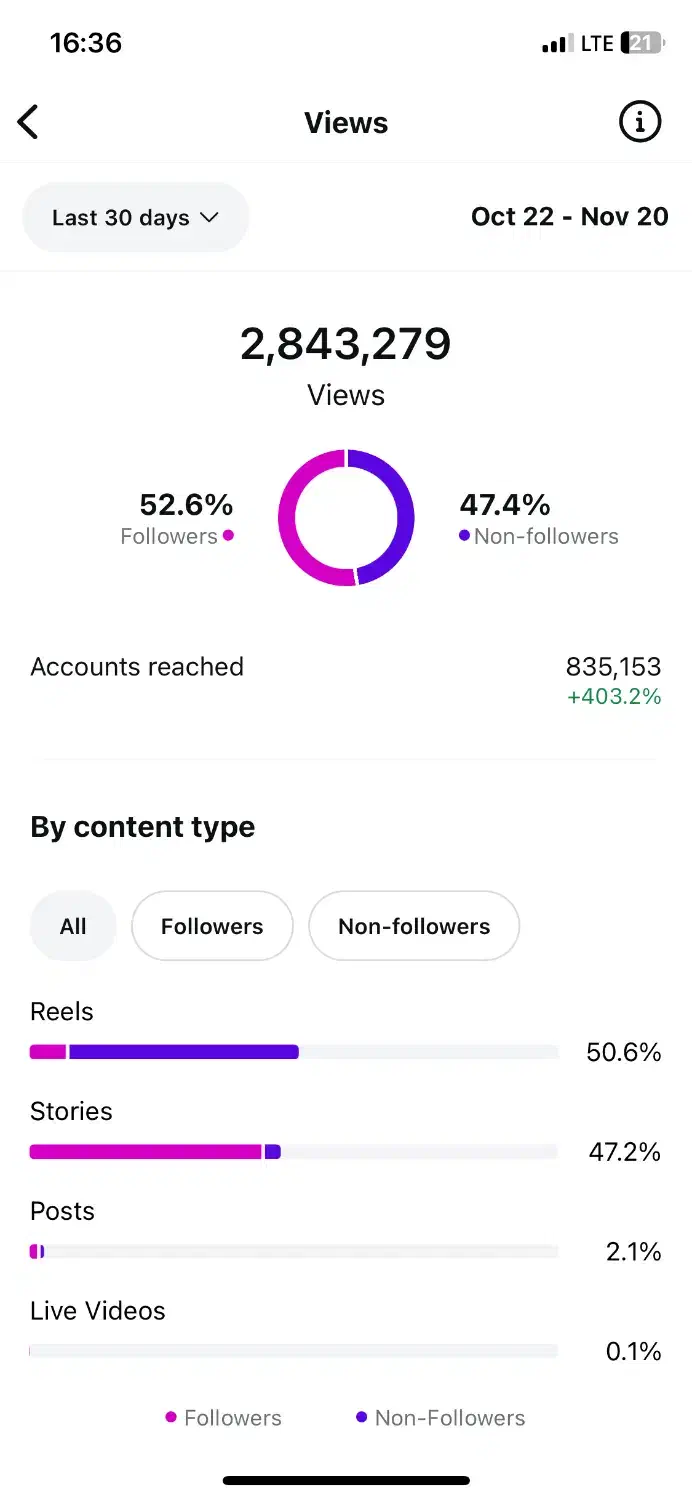Tap the battery indicator in status bar

[641, 44]
